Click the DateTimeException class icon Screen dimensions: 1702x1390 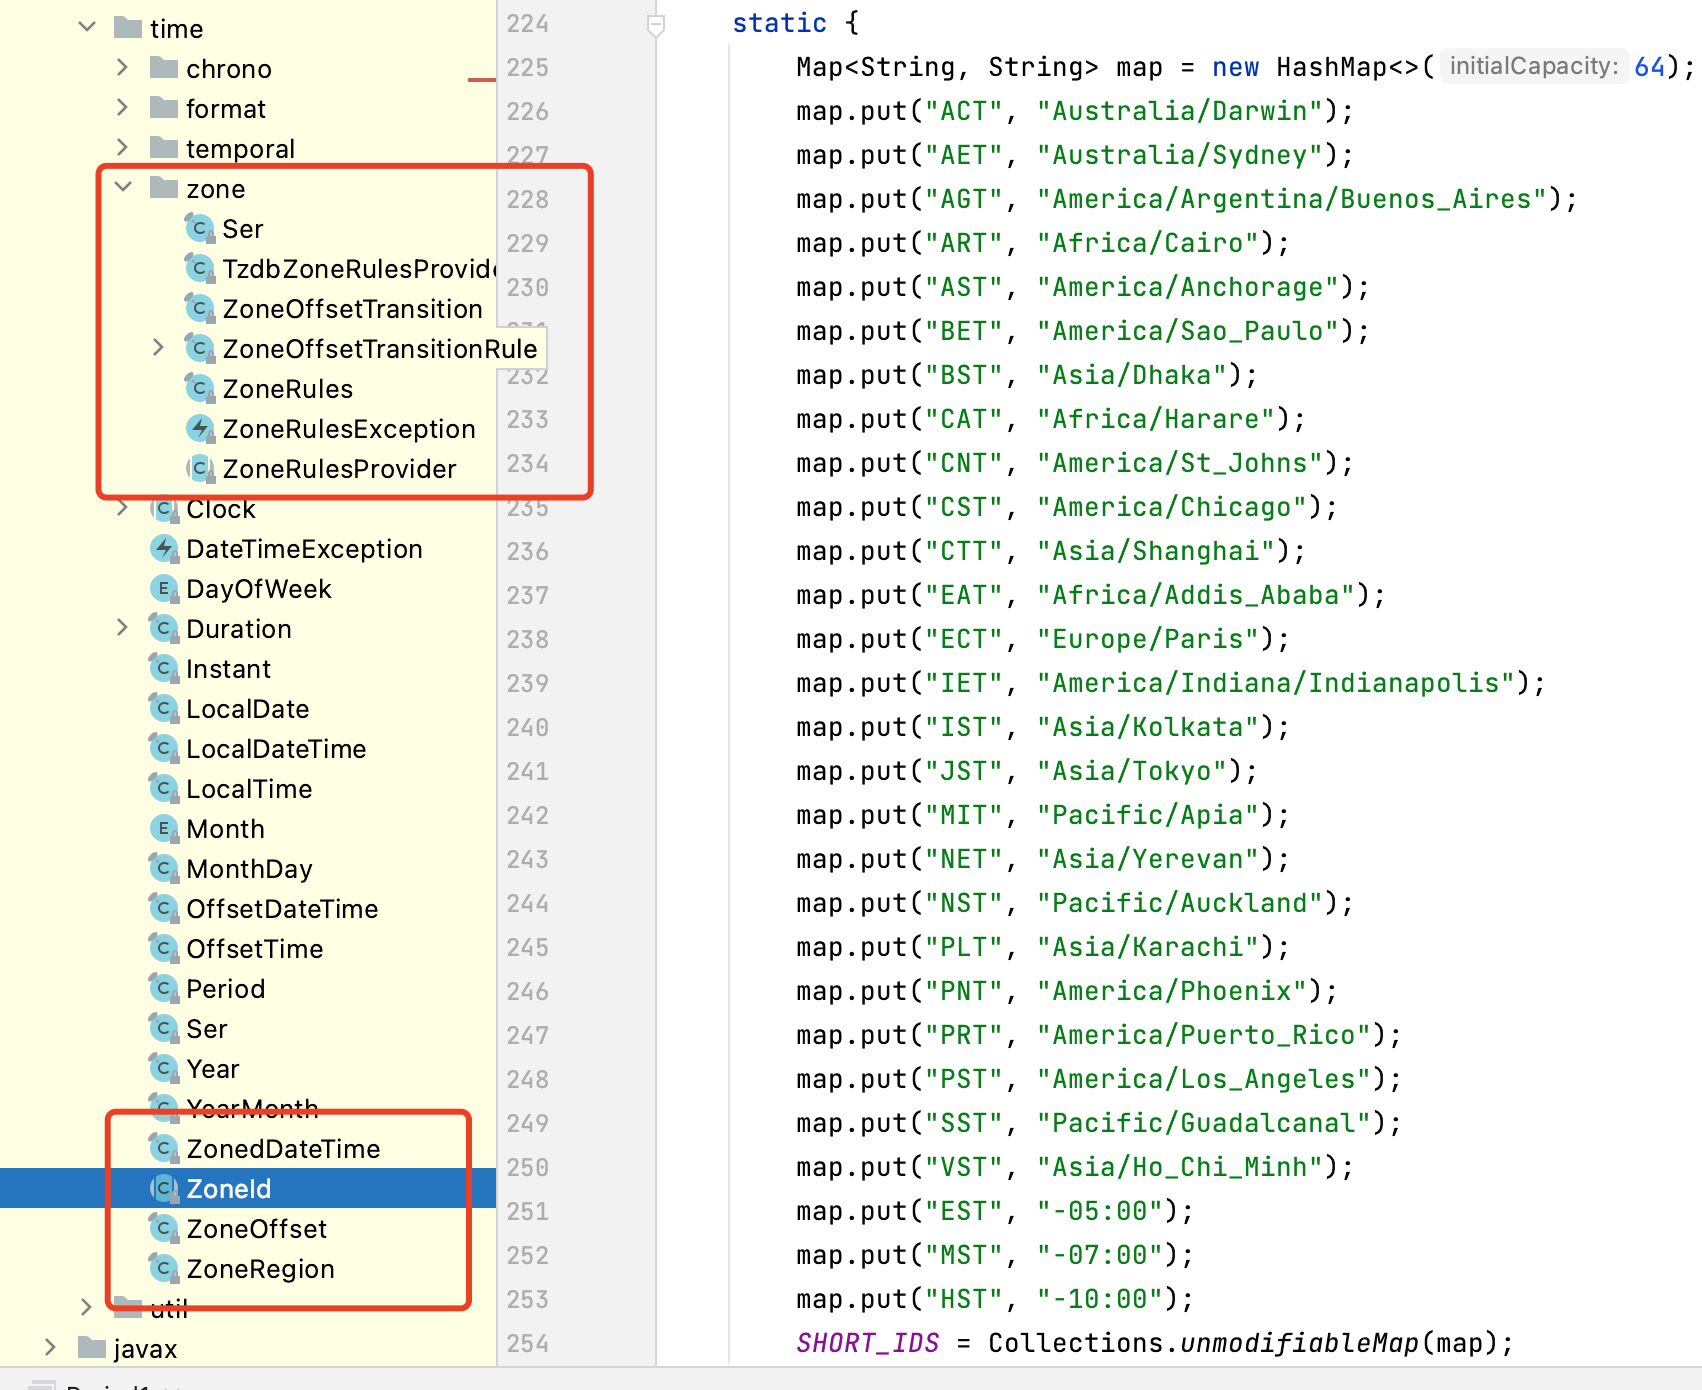164,549
